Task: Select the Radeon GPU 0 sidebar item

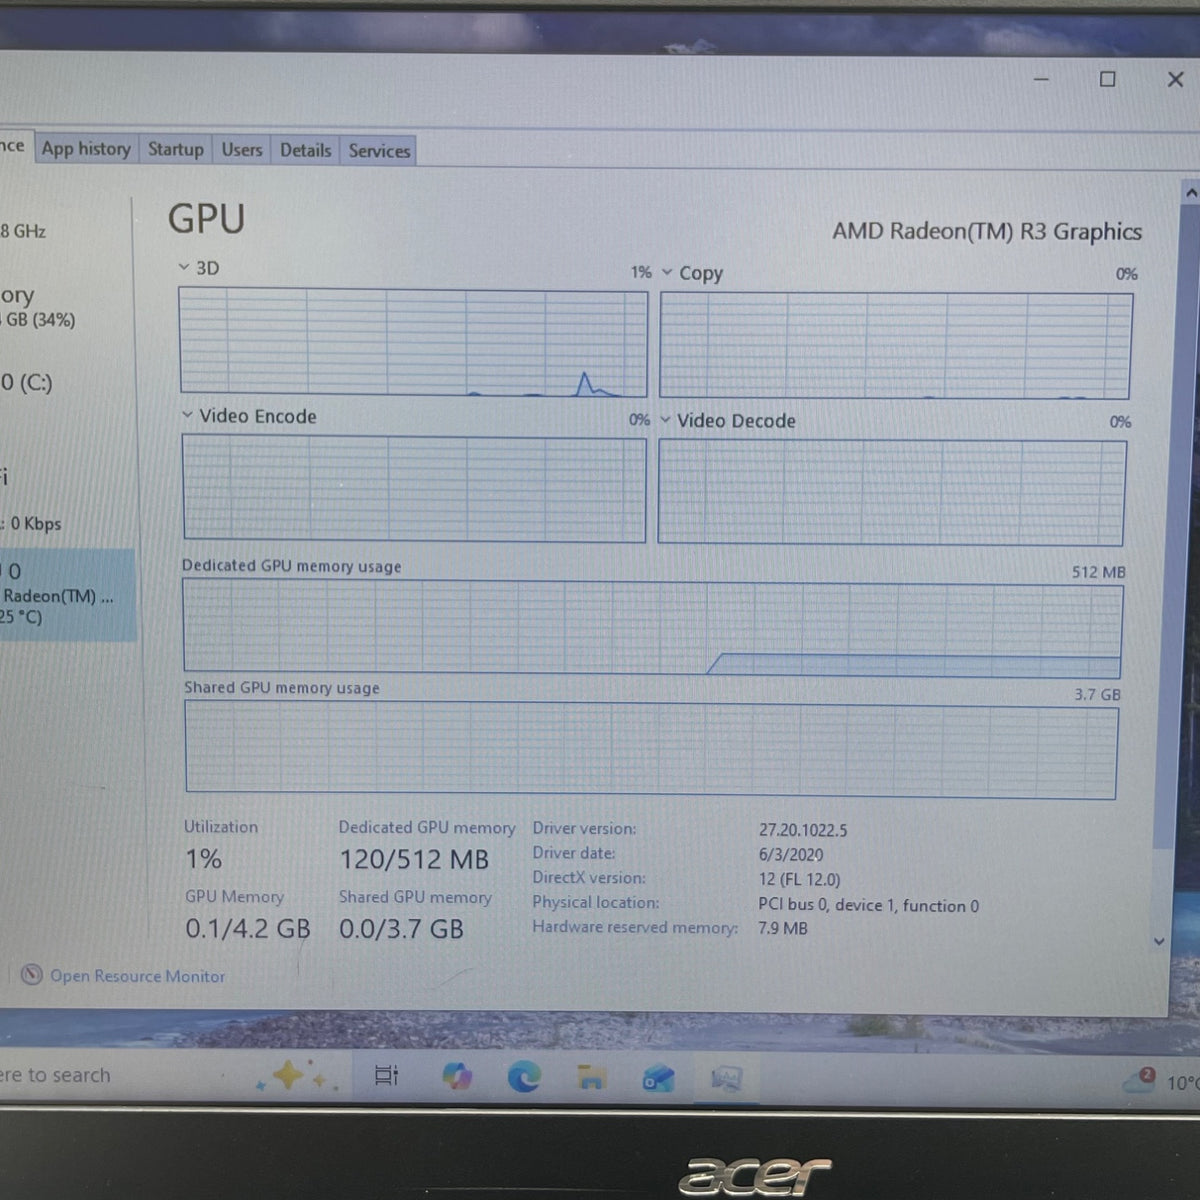Action: click(x=66, y=595)
